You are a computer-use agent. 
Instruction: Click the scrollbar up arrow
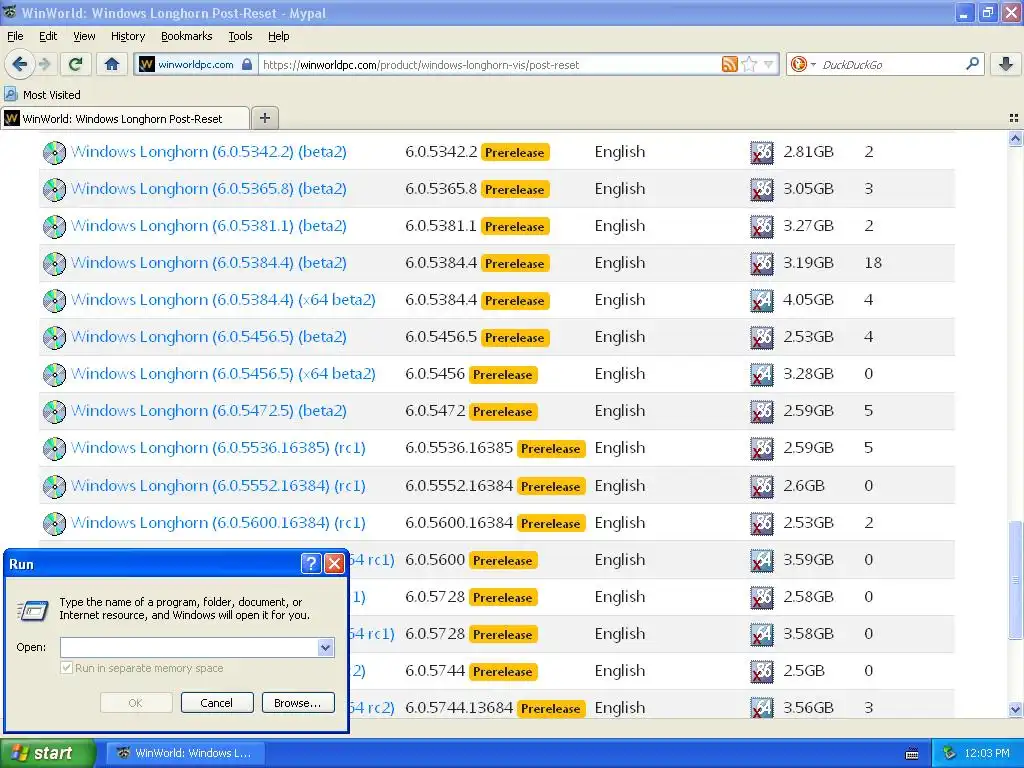[x=1015, y=138]
